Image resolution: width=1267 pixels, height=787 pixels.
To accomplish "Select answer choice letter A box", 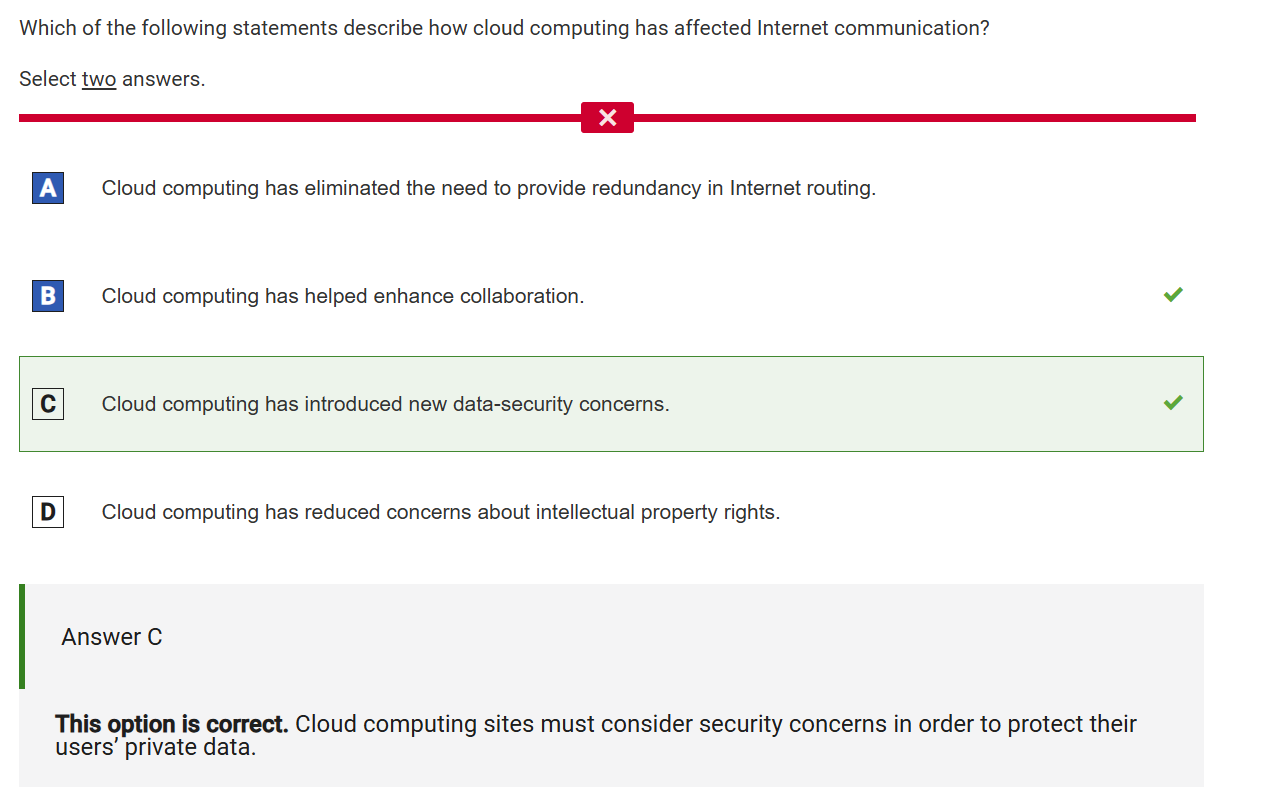I will point(48,188).
